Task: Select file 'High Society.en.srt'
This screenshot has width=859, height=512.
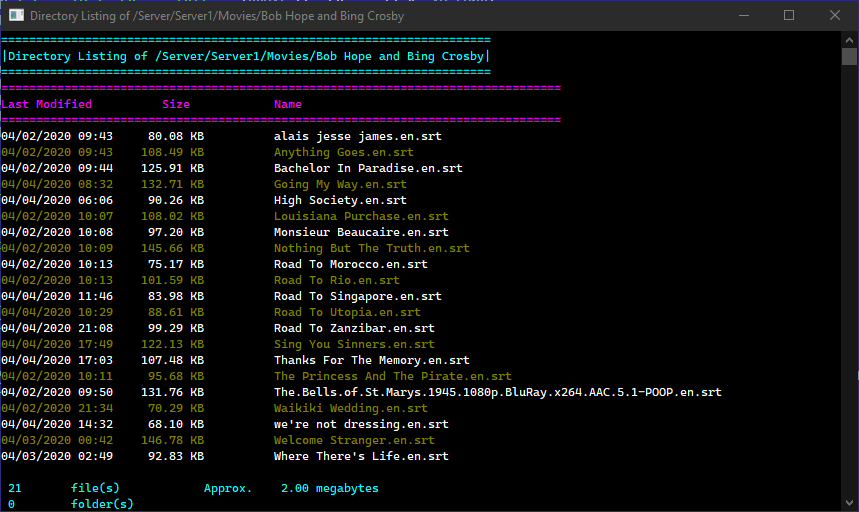Action: point(340,200)
